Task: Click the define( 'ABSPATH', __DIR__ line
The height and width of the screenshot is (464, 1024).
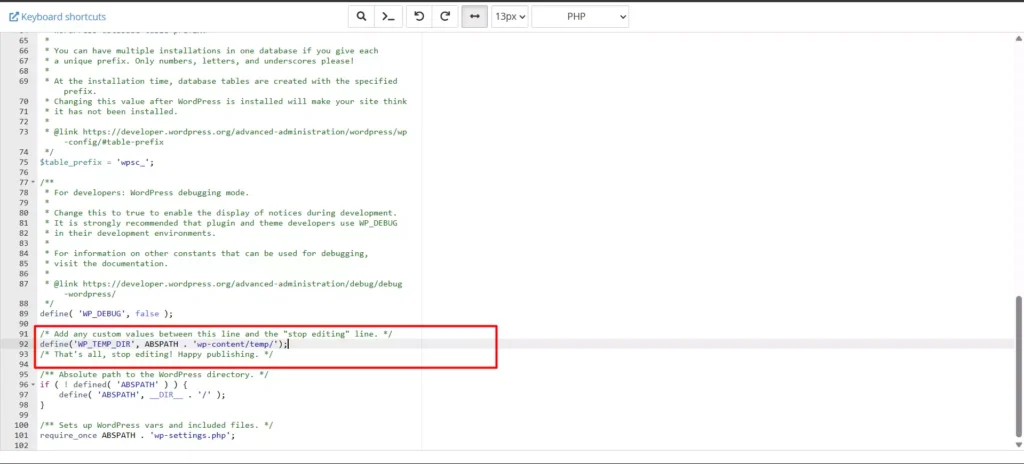Action: click(142, 395)
